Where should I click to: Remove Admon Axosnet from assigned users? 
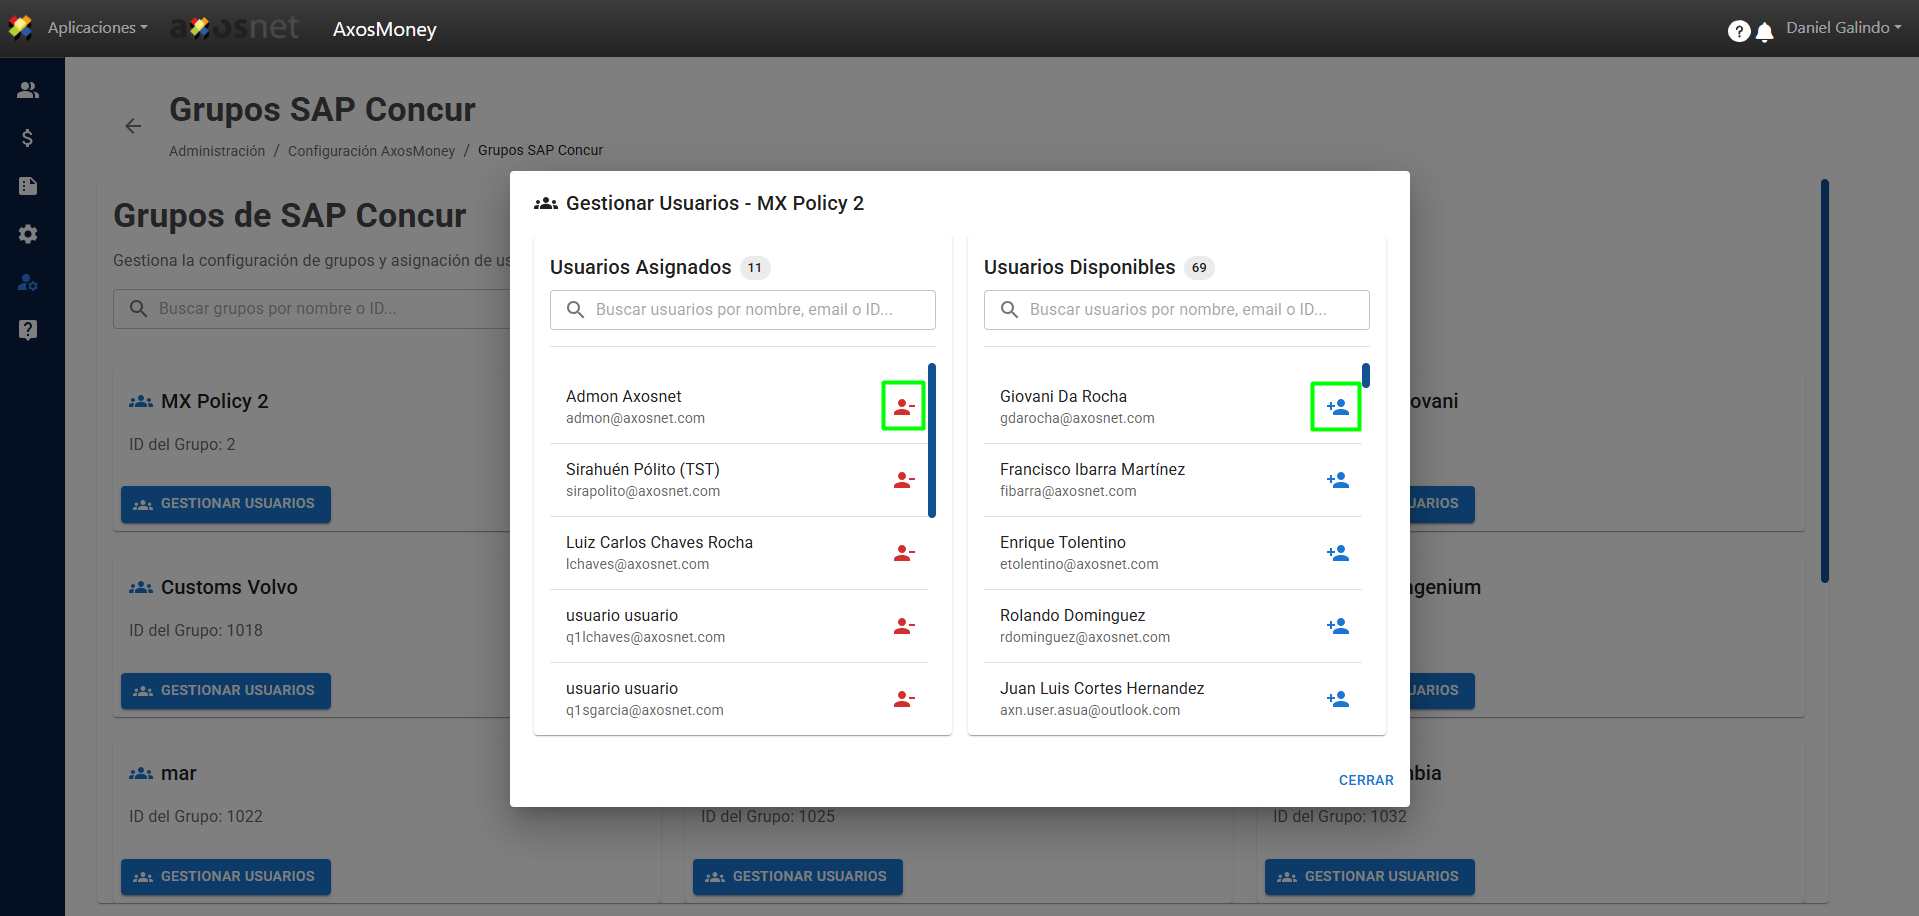[903, 407]
